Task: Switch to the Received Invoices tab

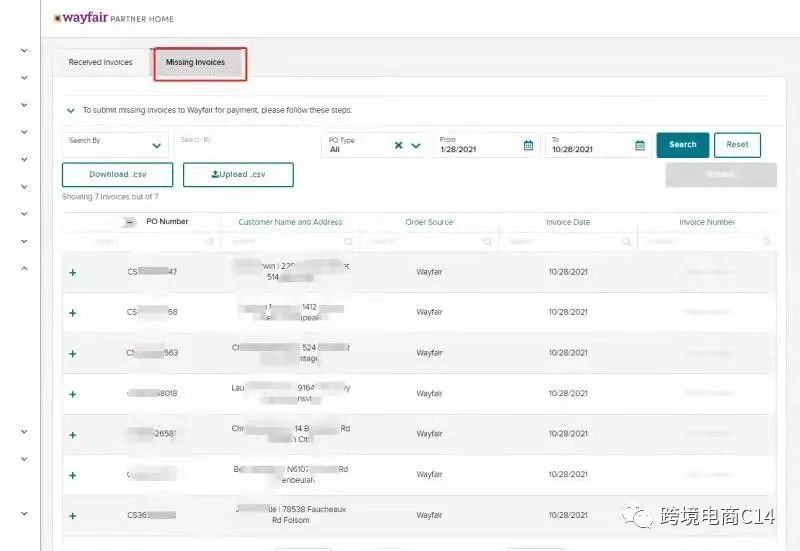Action: [100, 63]
